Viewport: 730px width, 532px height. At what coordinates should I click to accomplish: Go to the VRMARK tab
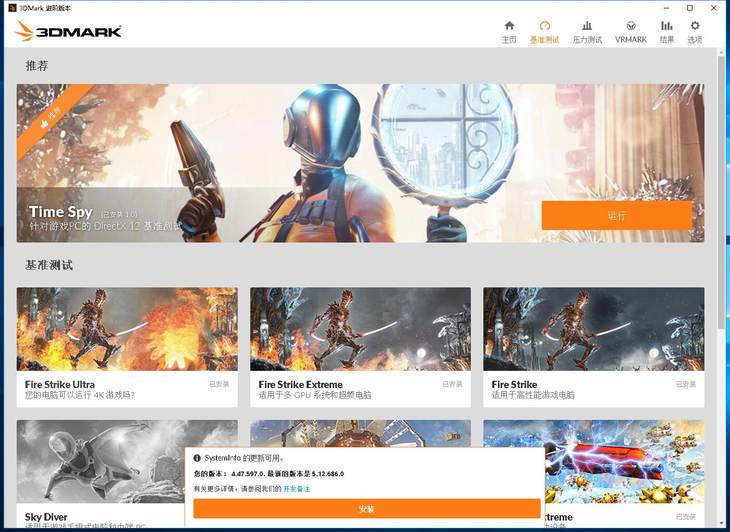(x=630, y=32)
